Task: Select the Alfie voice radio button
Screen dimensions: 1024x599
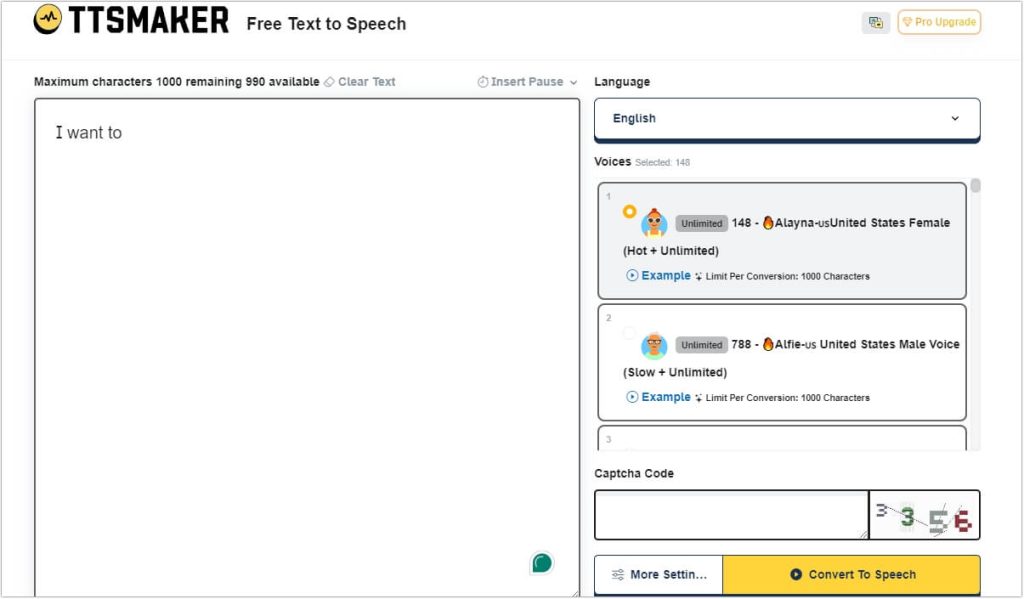Action: (x=629, y=333)
